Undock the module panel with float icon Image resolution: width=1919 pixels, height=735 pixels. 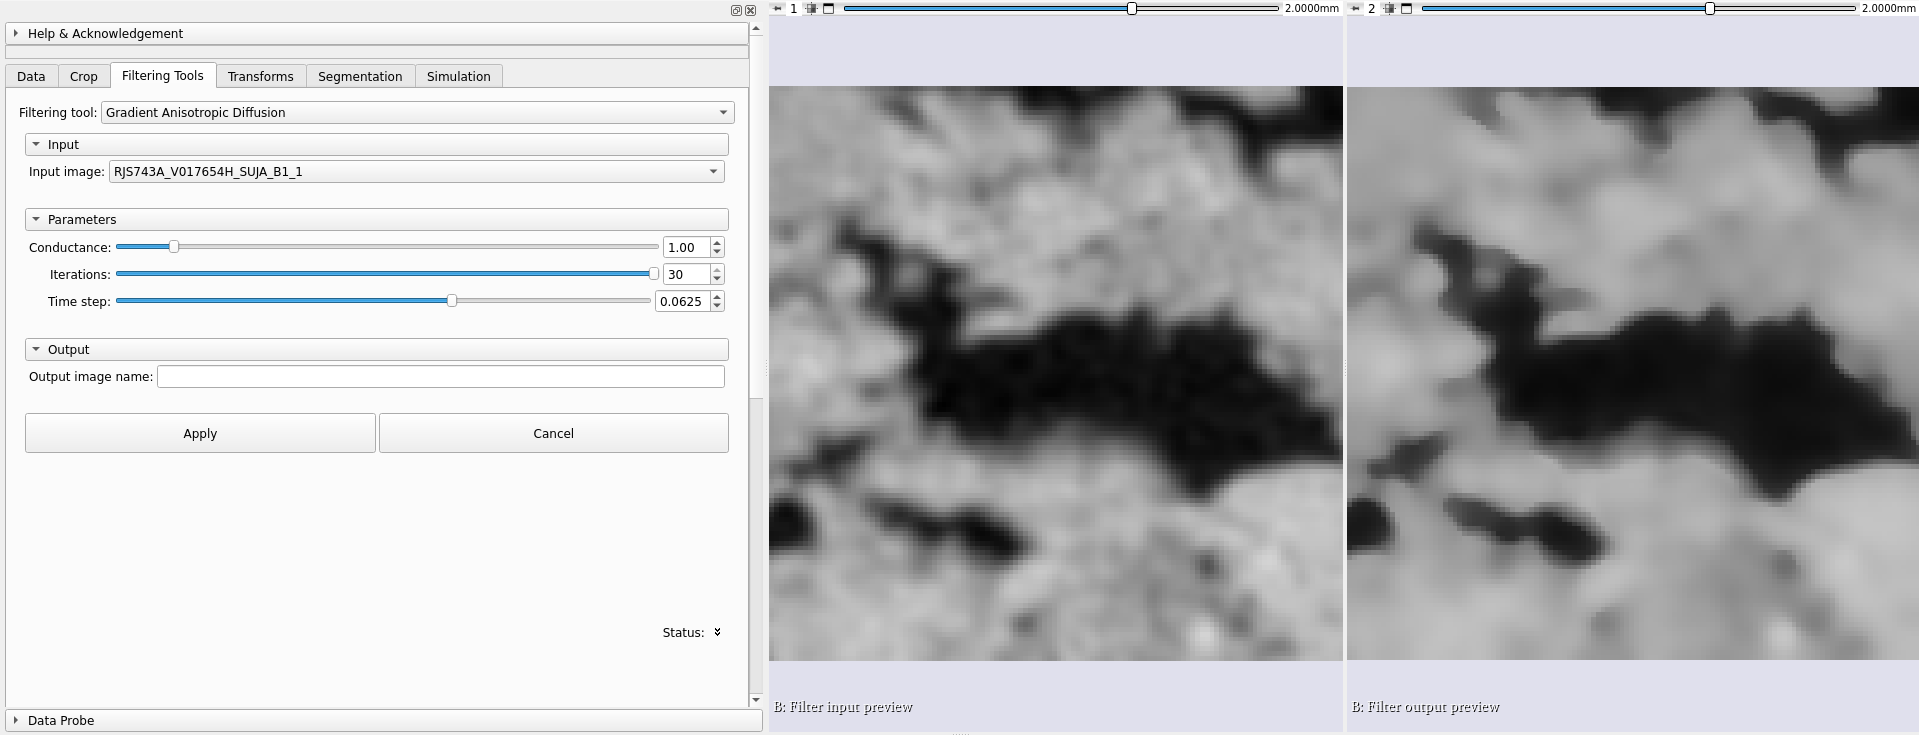(x=736, y=10)
